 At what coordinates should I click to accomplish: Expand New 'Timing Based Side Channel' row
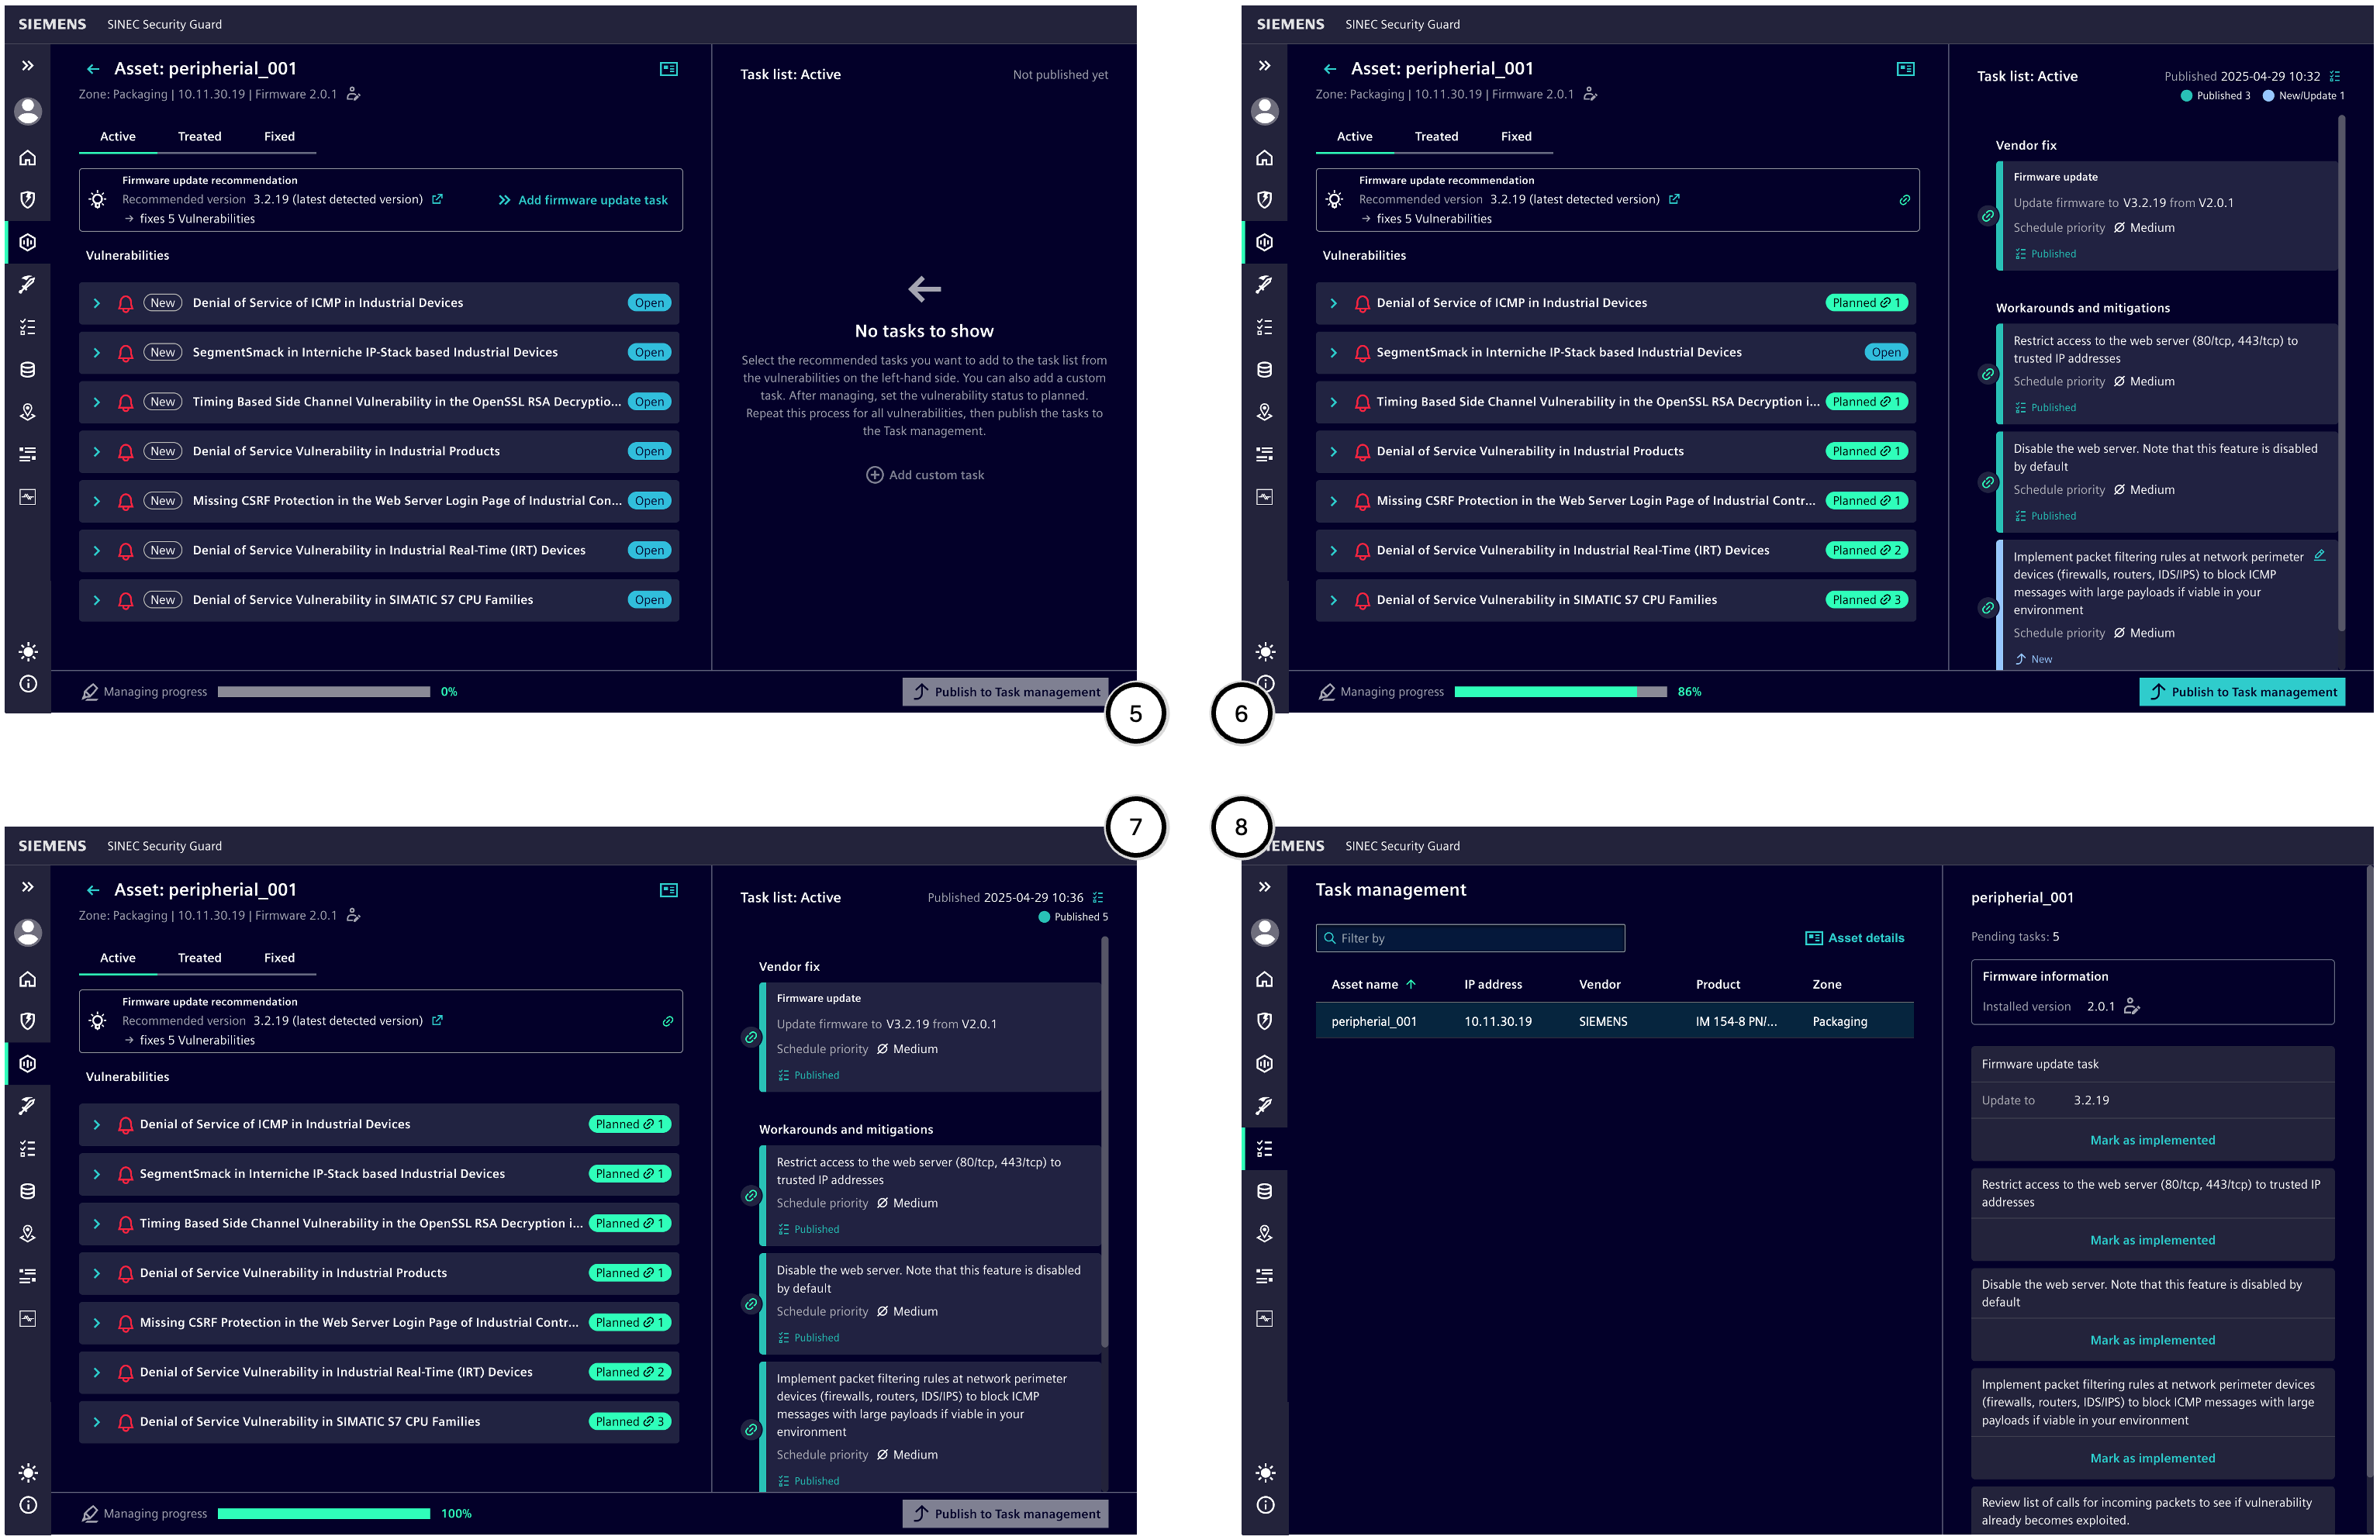96,402
